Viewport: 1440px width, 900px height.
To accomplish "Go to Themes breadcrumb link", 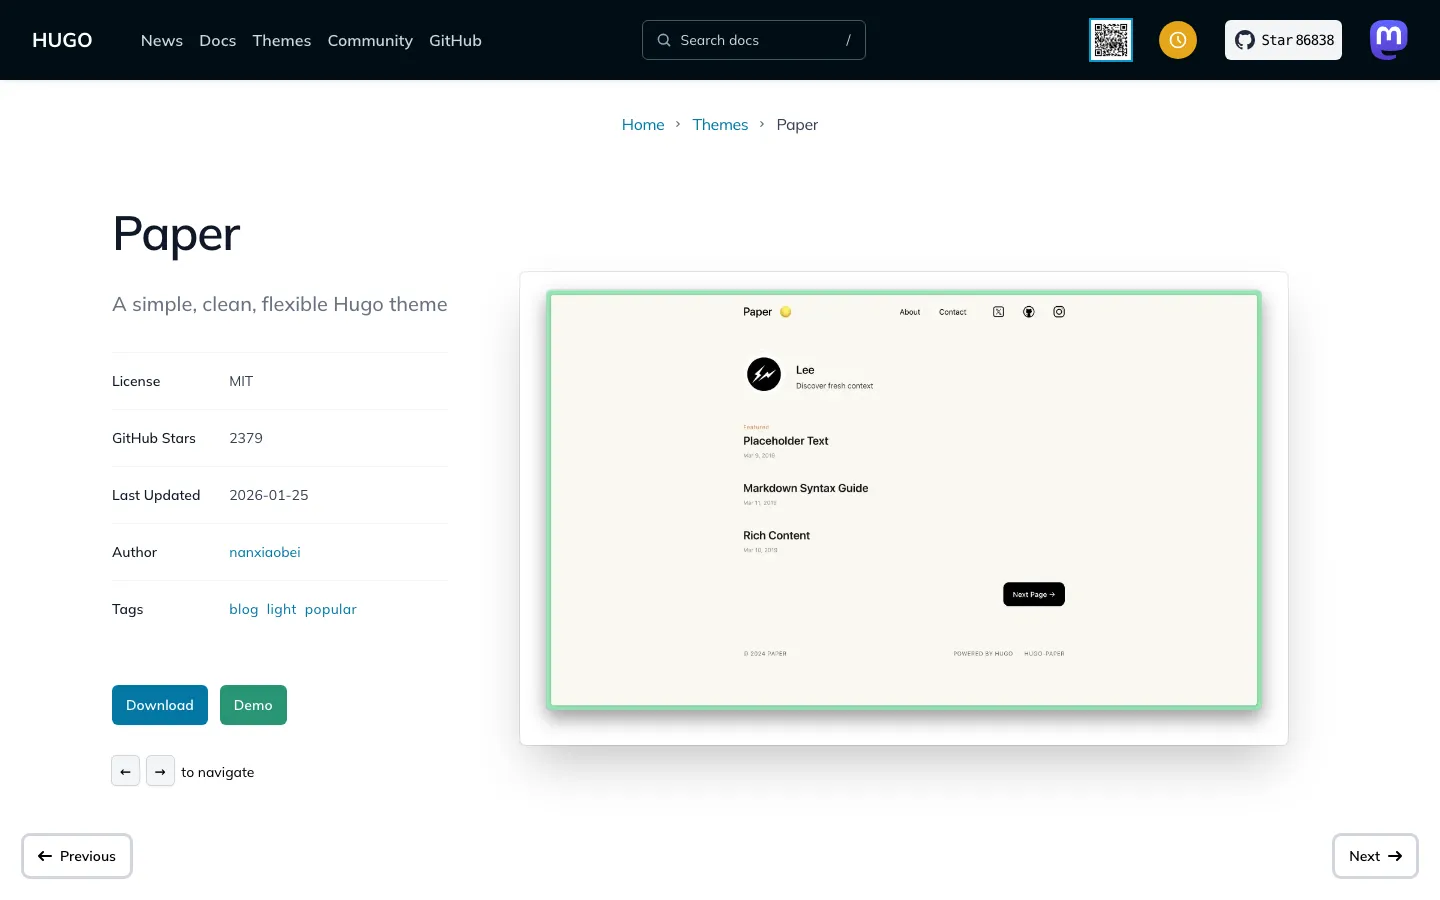I will tap(720, 125).
